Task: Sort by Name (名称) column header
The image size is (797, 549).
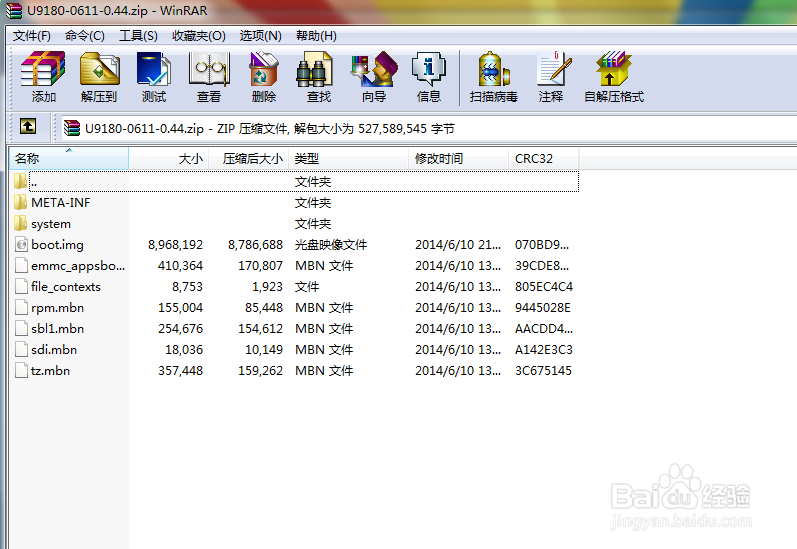Action: pos(69,159)
